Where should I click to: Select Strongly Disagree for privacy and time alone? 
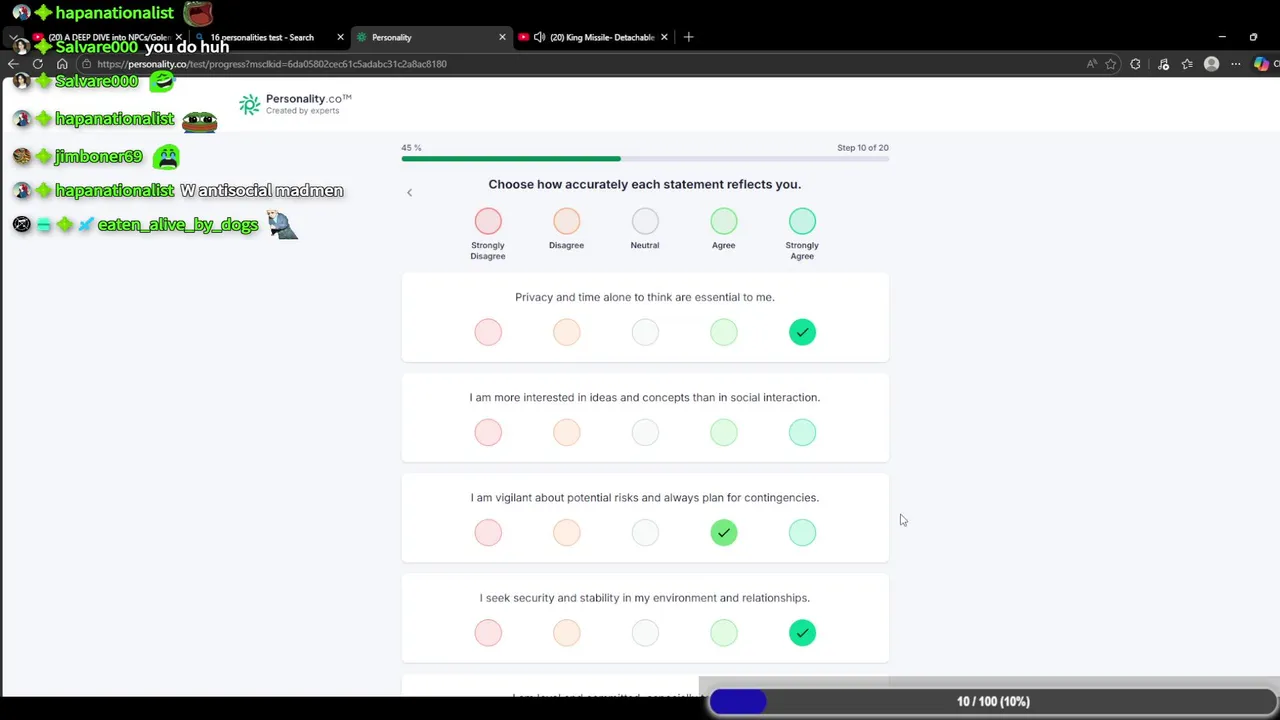(x=488, y=332)
